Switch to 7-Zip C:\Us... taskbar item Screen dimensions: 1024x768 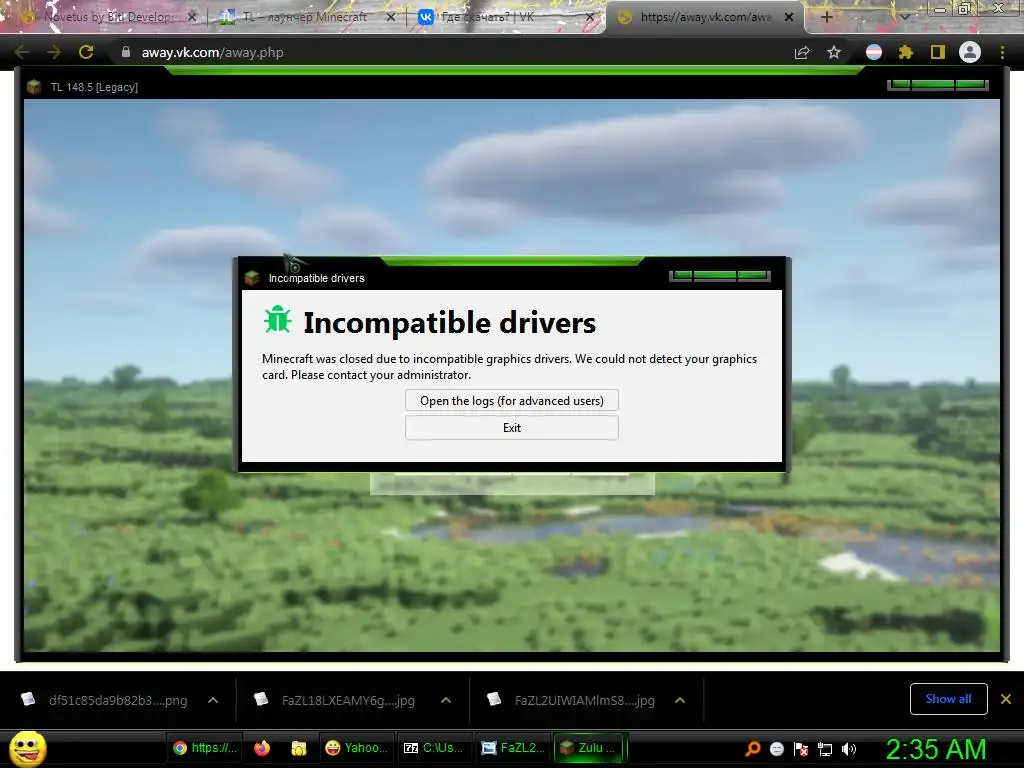pos(433,748)
